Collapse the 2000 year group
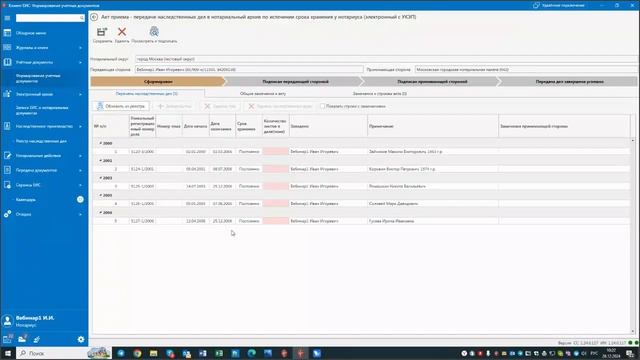The image size is (640, 360). coord(100,143)
